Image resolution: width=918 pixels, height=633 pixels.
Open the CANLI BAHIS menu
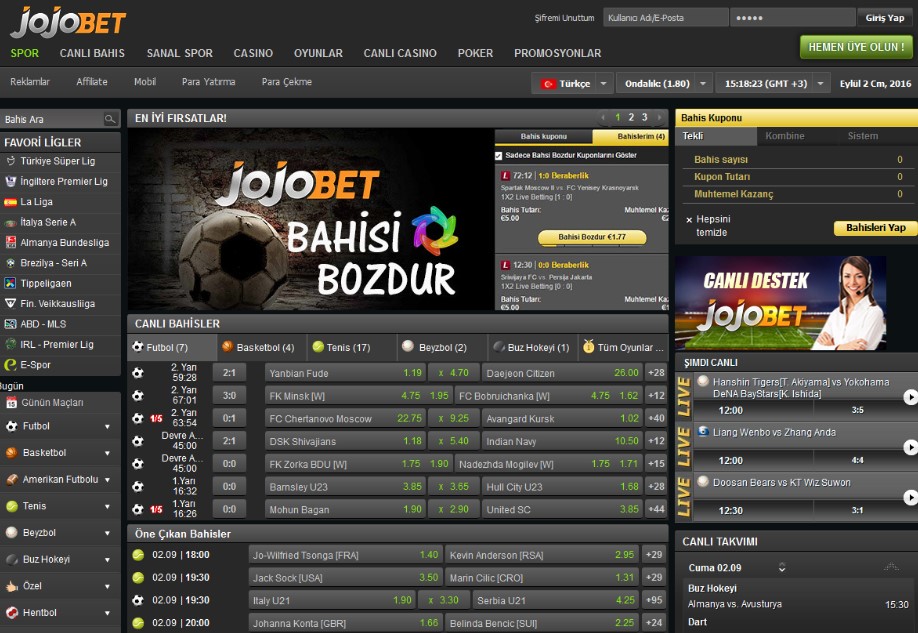92,53
